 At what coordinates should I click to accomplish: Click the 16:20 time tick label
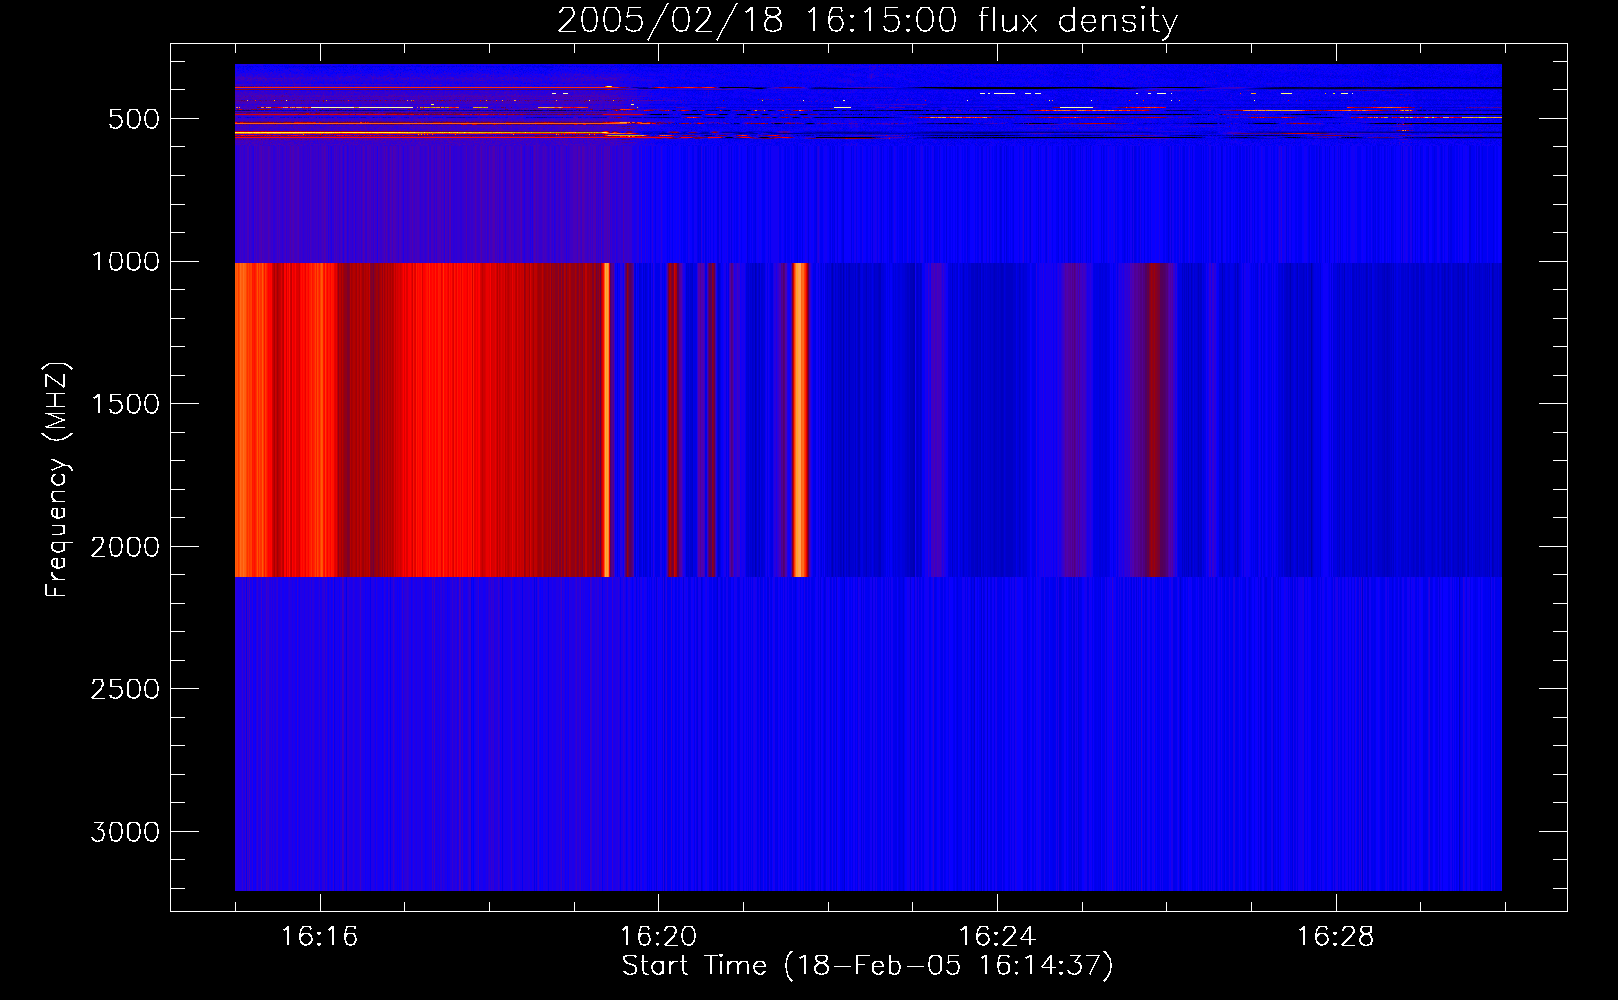658,937
